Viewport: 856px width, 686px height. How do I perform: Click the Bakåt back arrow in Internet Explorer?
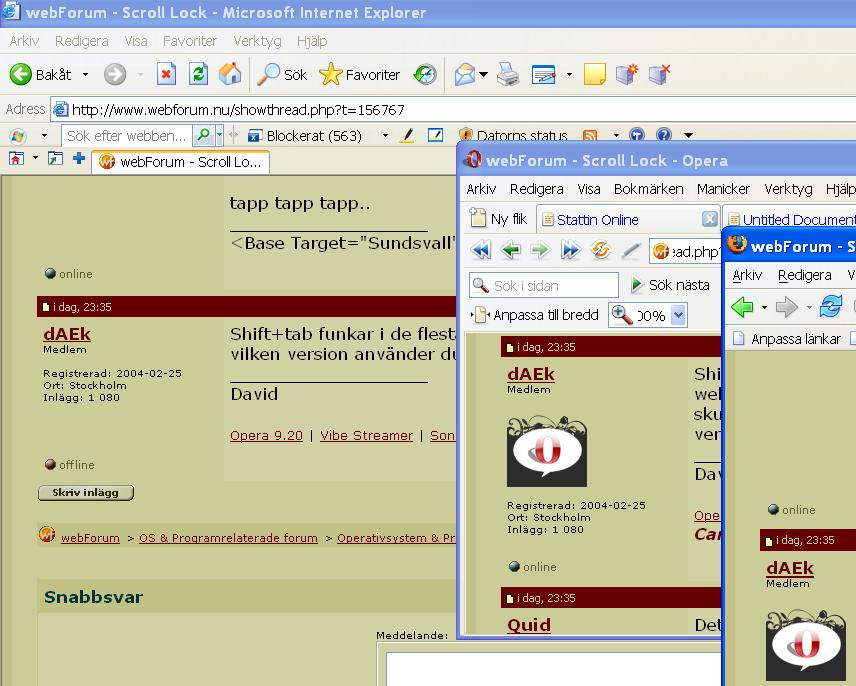[21, 74]
